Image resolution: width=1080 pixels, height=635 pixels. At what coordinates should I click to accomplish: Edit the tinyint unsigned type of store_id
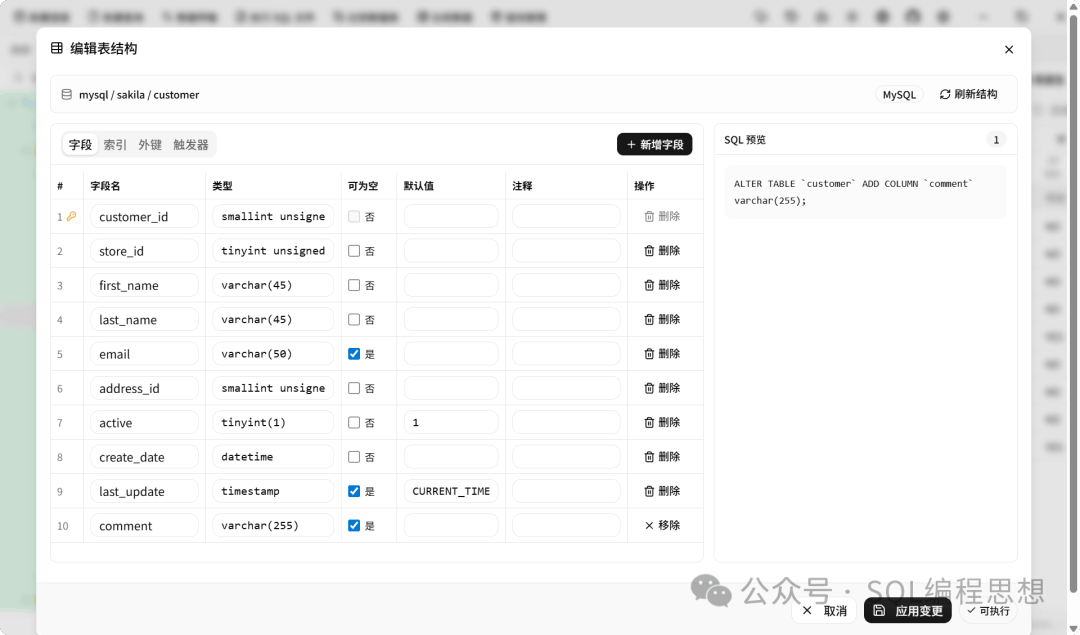(273, 251)
